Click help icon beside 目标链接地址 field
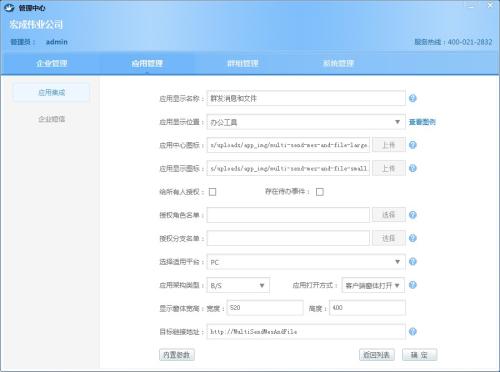The width and height of the screenshot is (500, 372). [x=413, y=332]
